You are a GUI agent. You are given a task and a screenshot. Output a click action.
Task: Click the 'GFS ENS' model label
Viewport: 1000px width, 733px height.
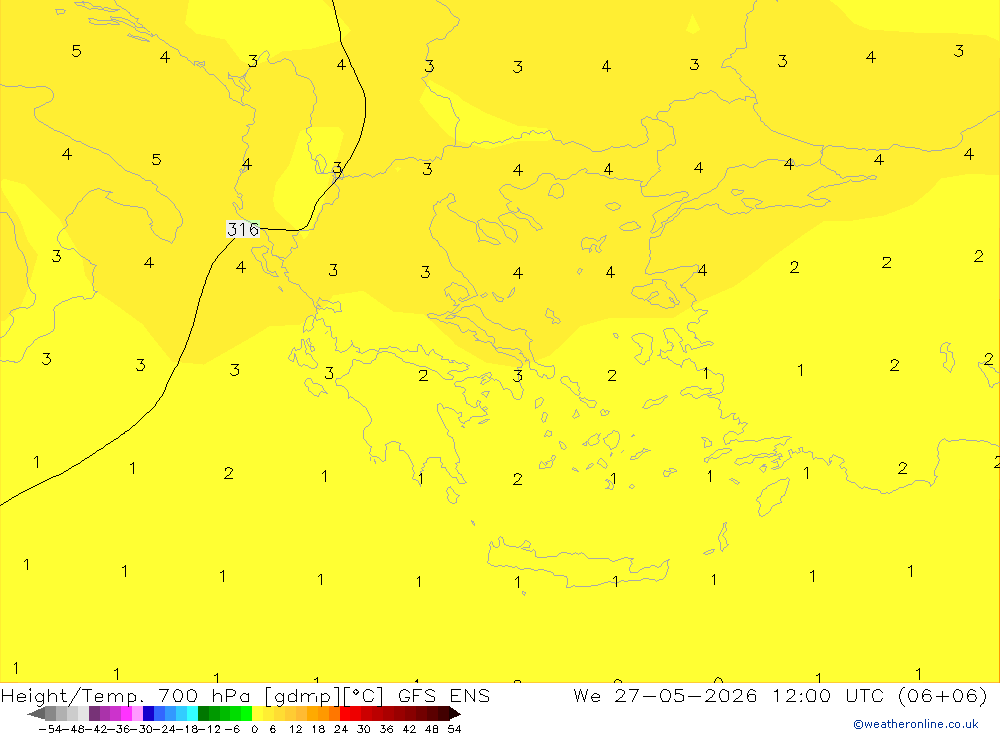[x=444, y=695]
